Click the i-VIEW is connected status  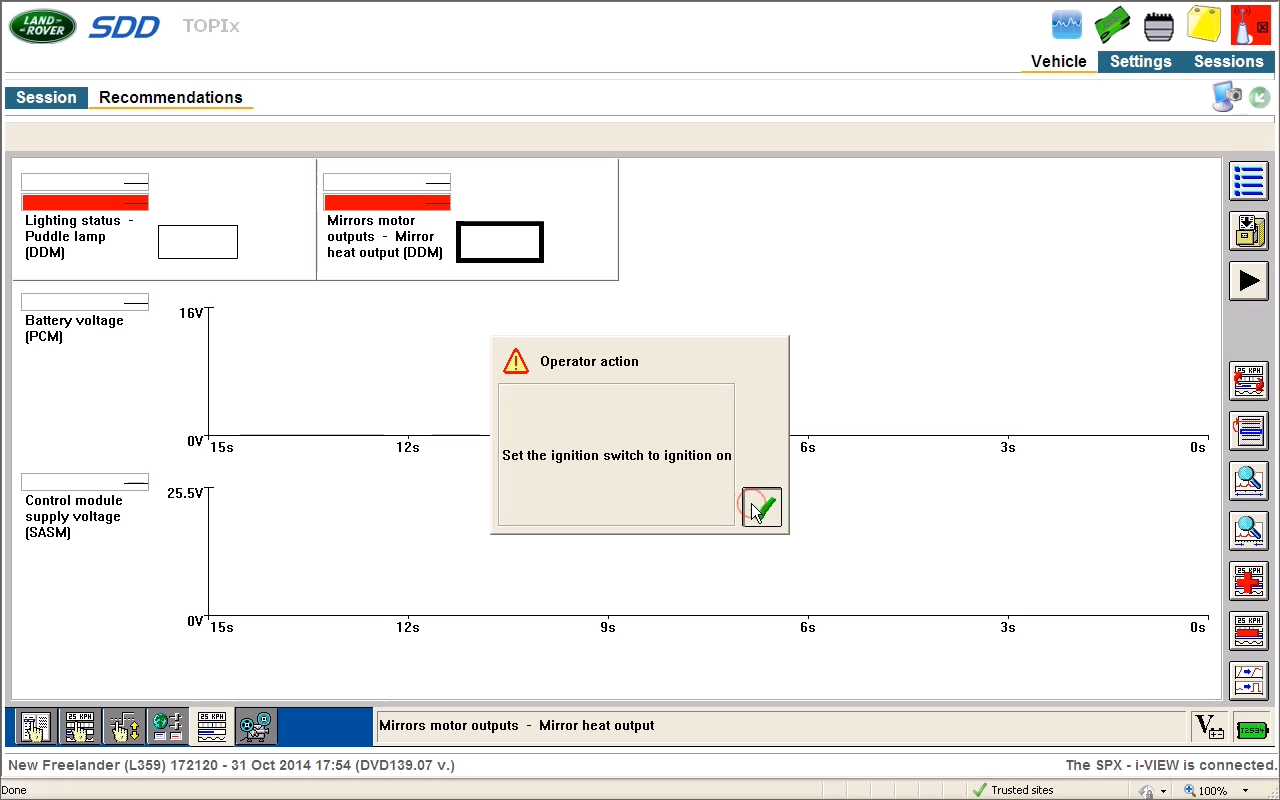1169,765
